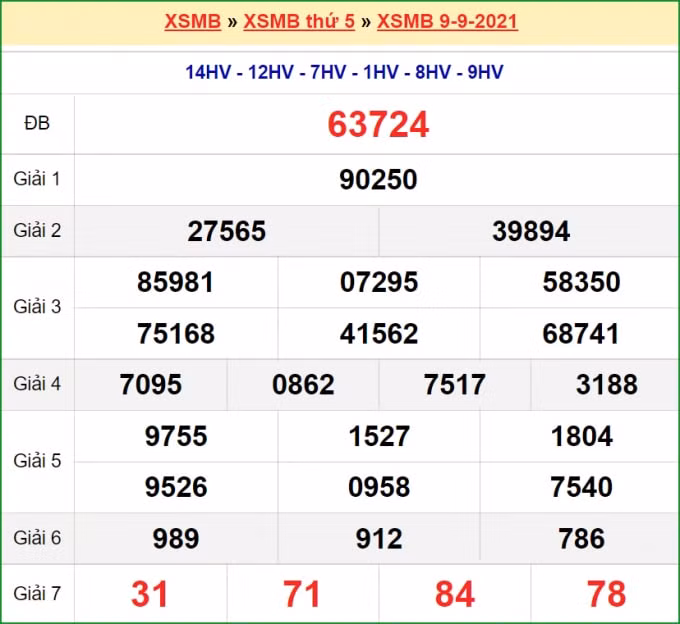
Task: Select fourth prize number 7517
Action: point(454,385)
